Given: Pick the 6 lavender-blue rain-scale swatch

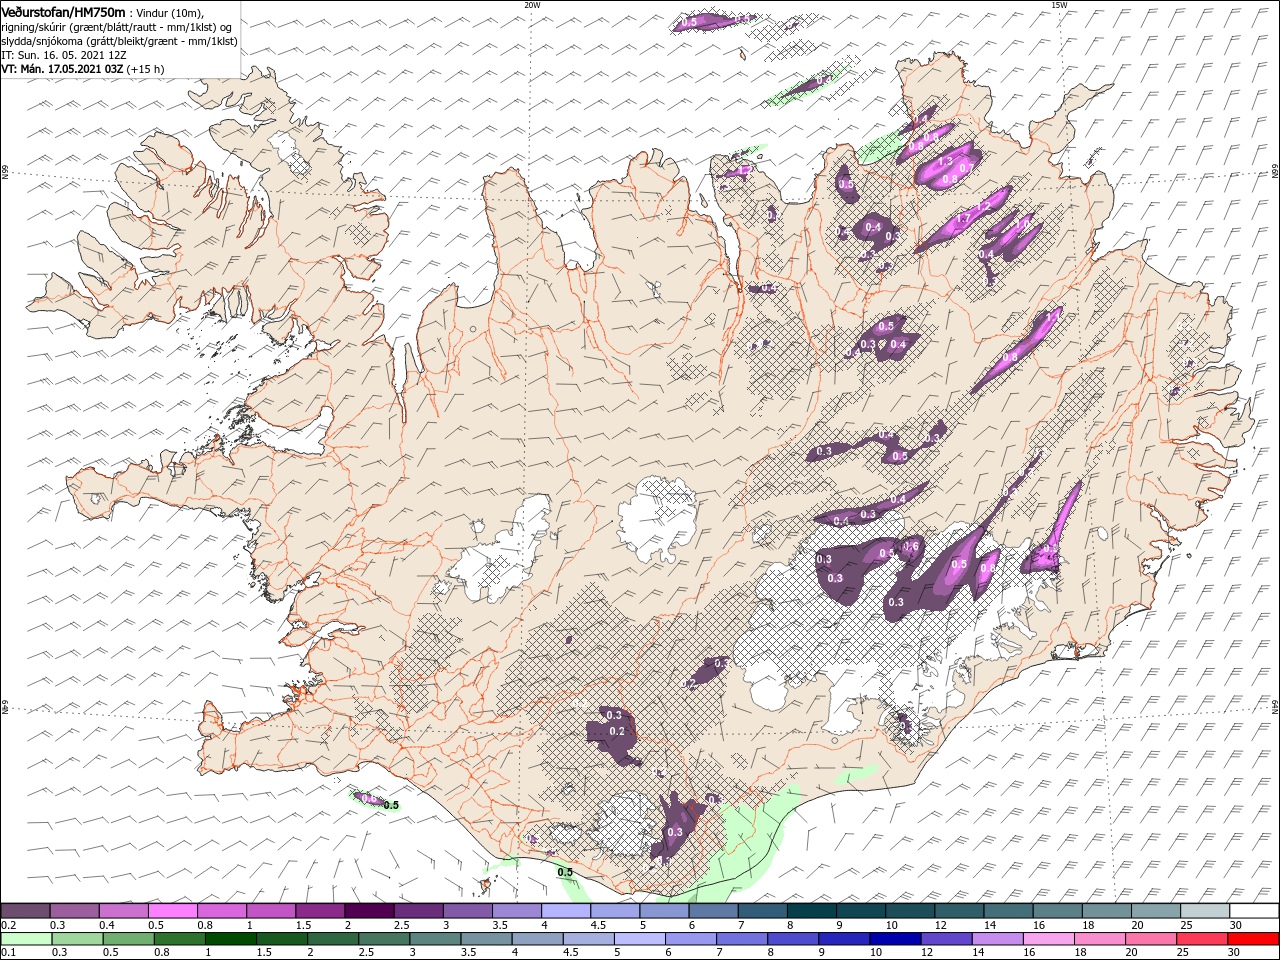Looking at the screenshot, I should (x=691, y=939).
